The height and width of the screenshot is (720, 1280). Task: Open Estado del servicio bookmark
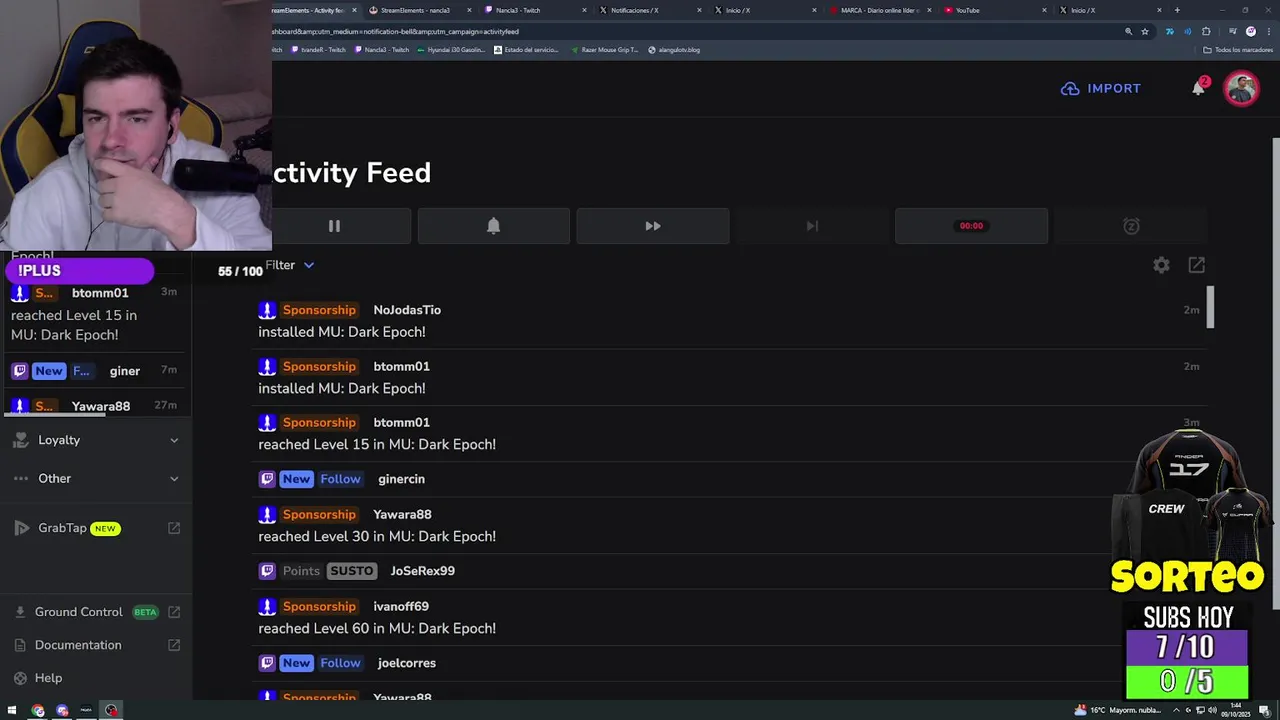526,50
